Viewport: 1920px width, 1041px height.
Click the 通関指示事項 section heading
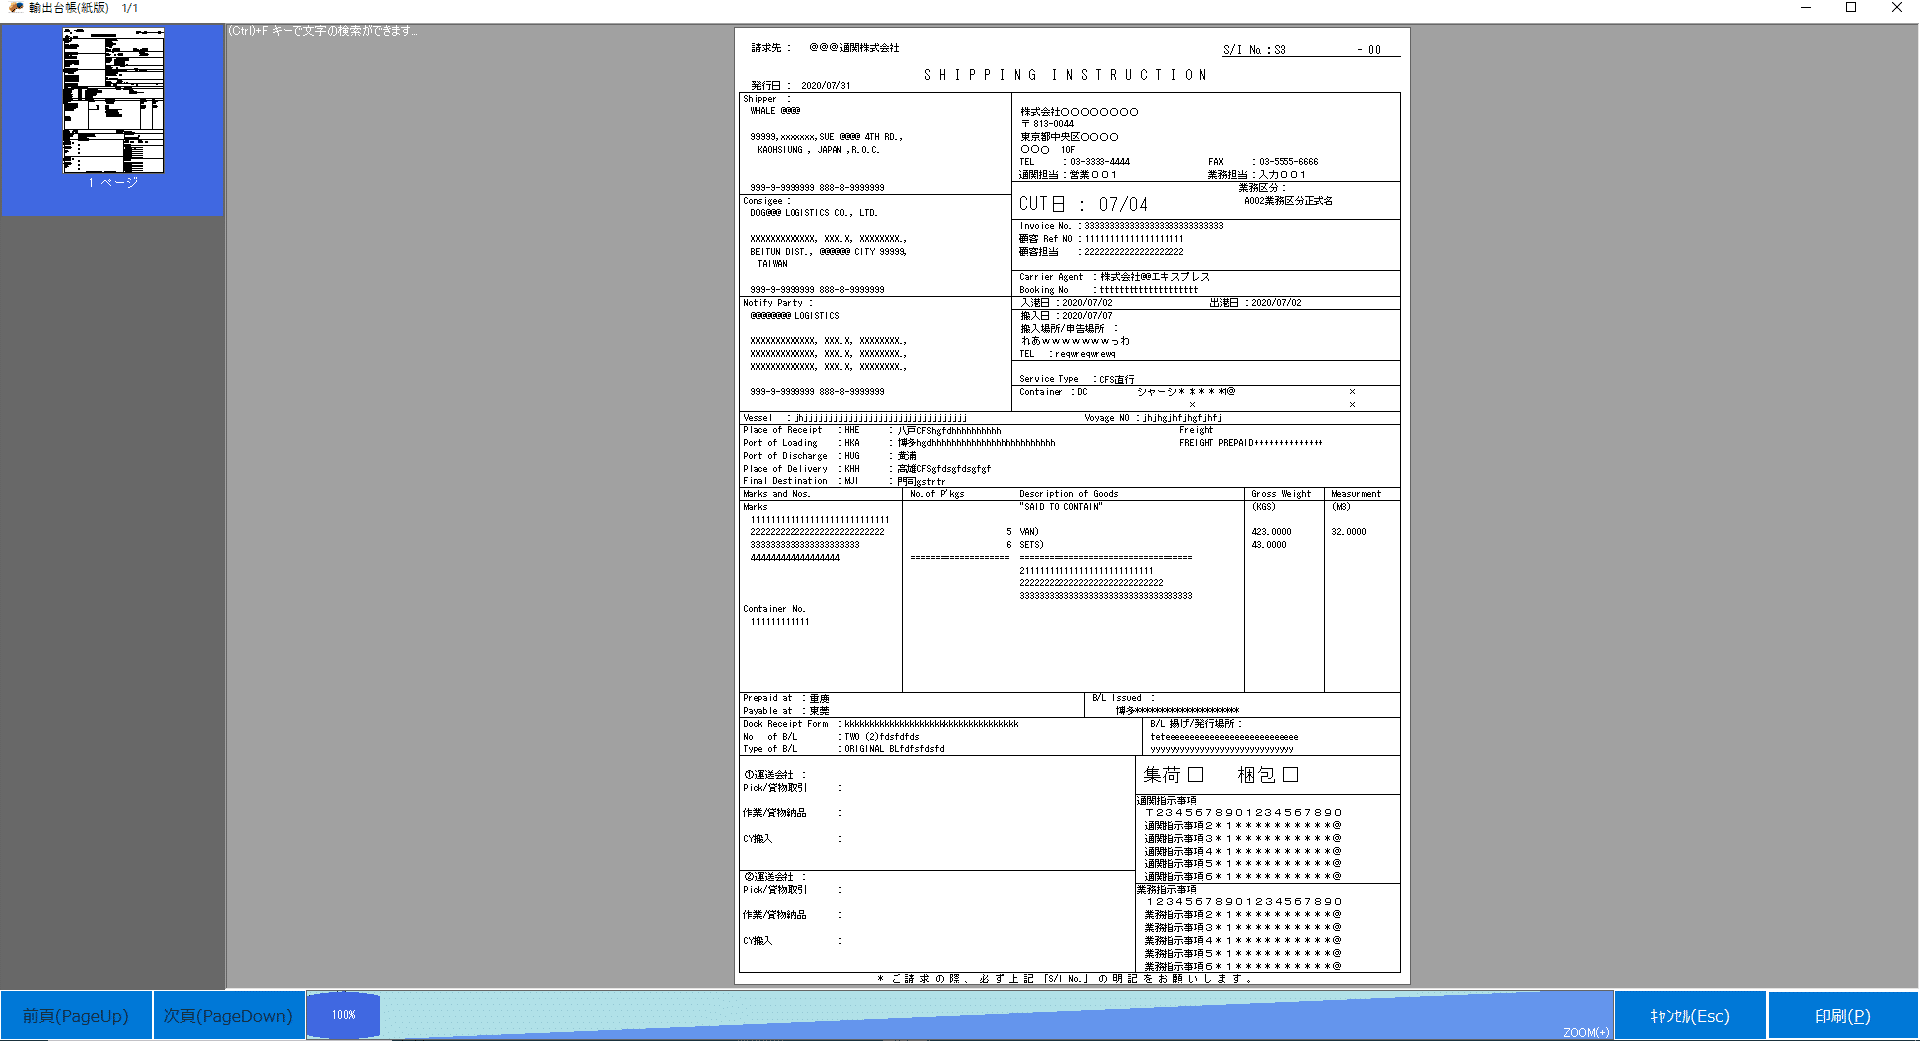(x=1166, y=801)
